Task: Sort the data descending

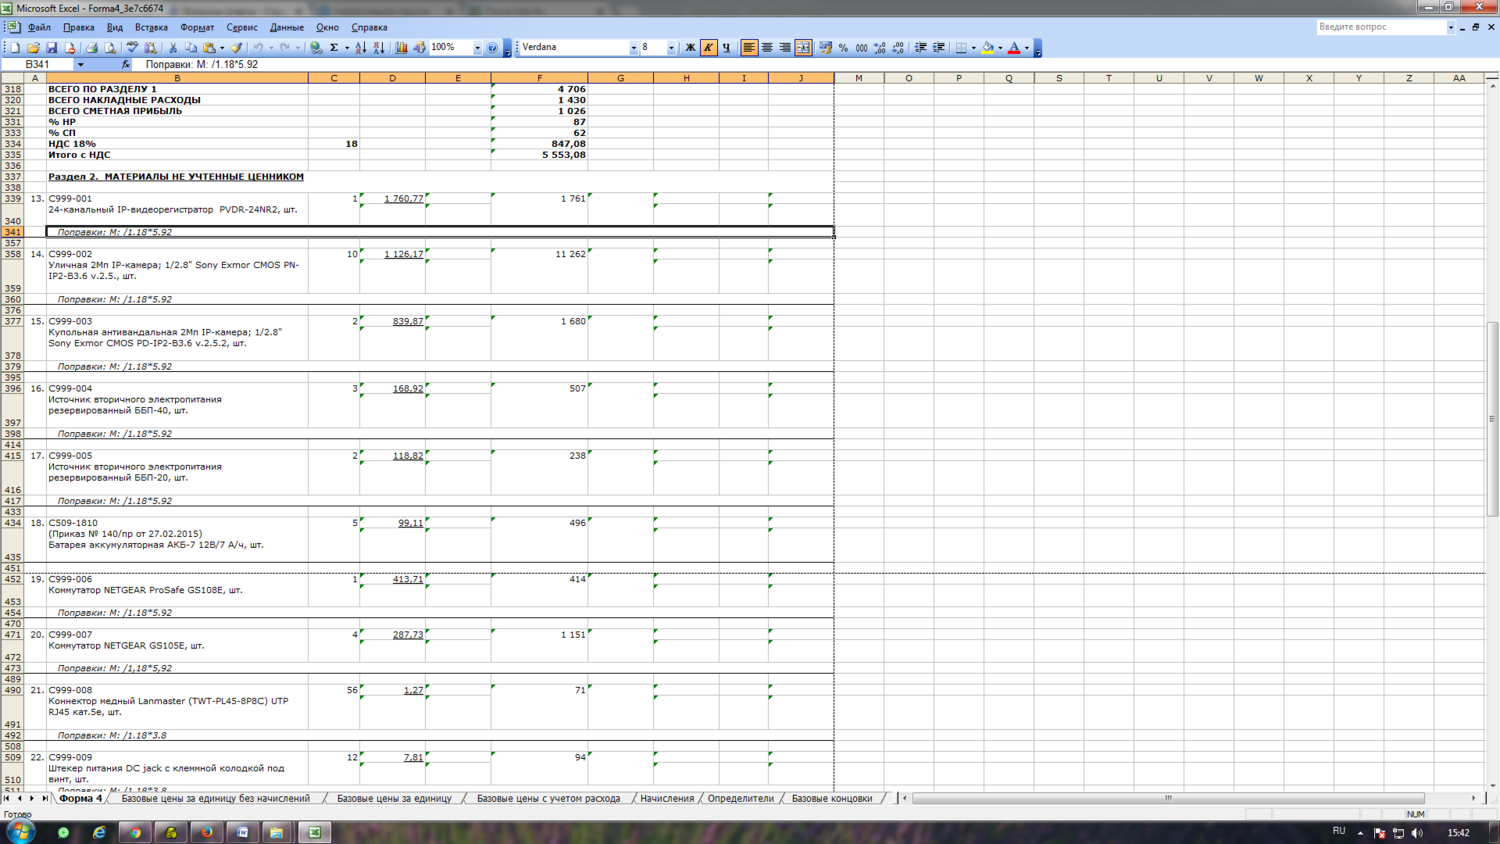Action: pos(379,47)
